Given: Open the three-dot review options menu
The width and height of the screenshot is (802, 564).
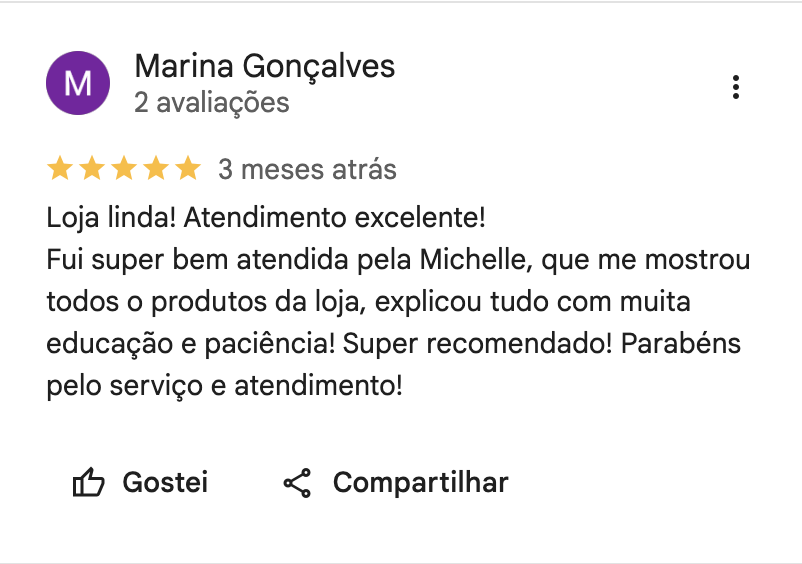Looking at the screenshot, I should point(736,87).
